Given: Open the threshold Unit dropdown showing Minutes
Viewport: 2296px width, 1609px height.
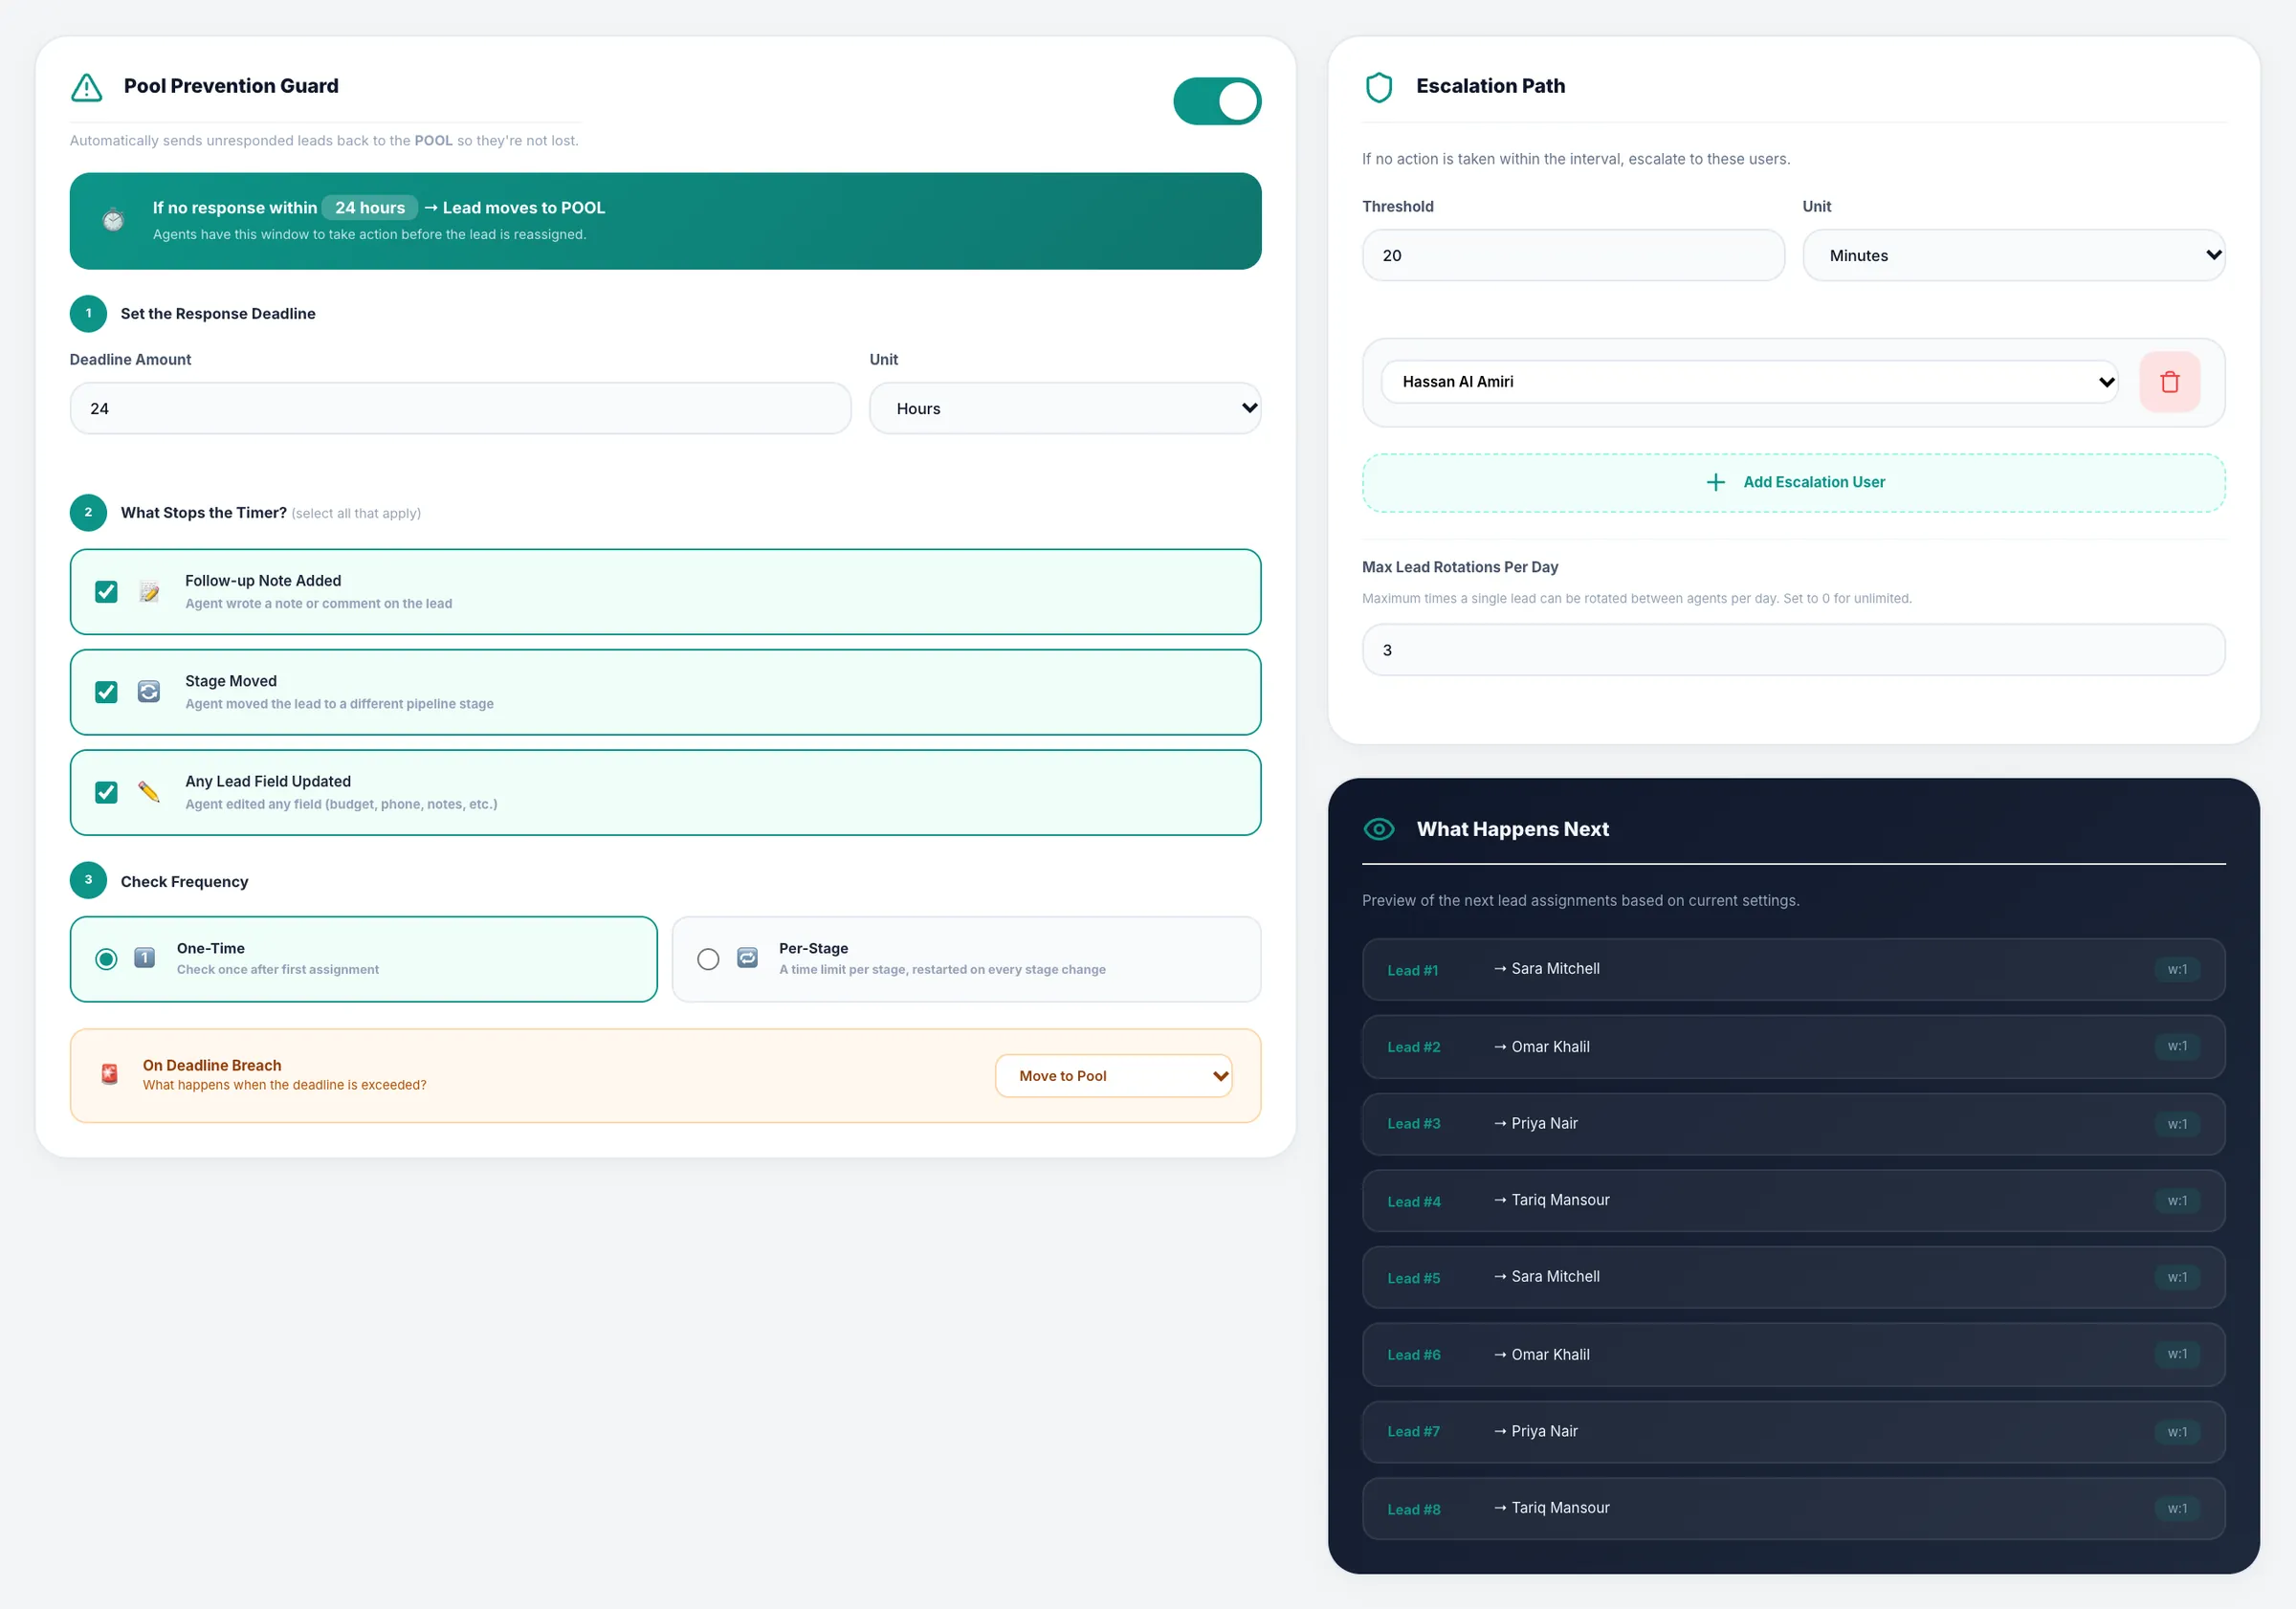Looking at the screenshot, I should point(2013,255).
